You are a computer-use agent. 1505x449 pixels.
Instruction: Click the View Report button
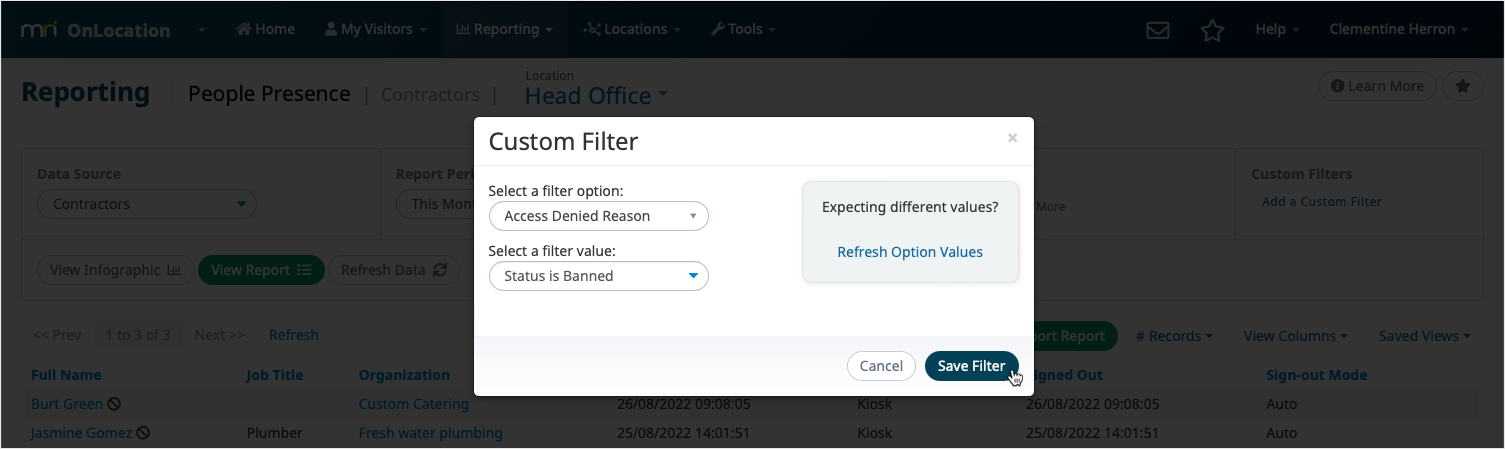[x=261, y=270]
